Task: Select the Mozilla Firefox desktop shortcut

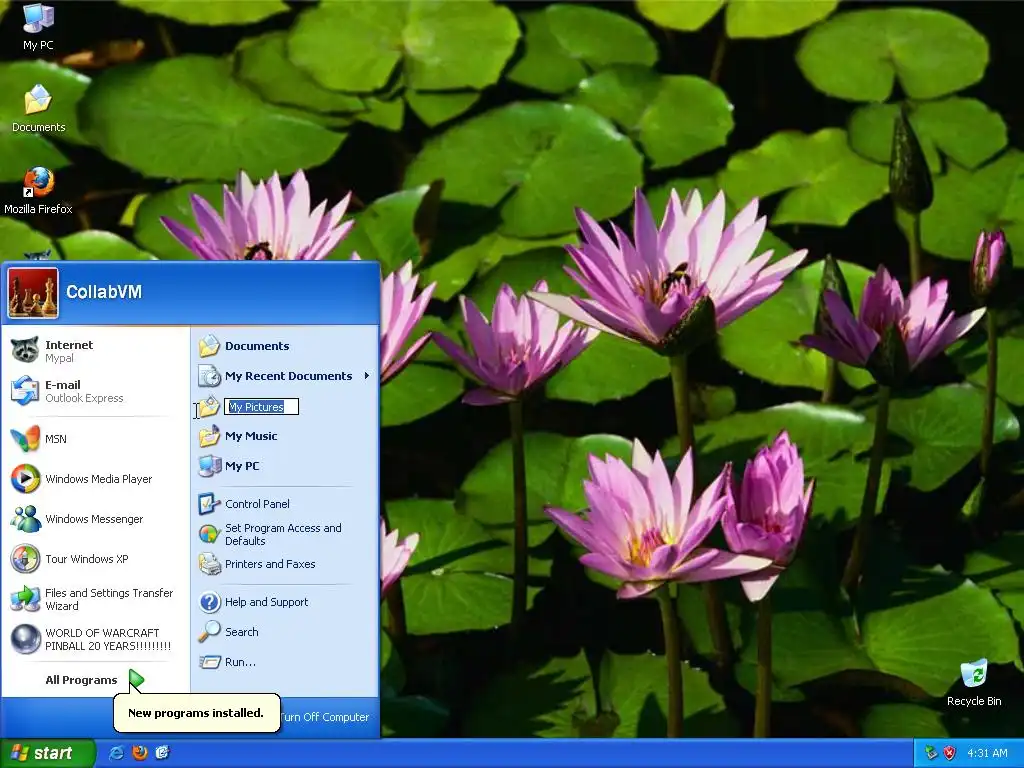Action: point(38,191)
